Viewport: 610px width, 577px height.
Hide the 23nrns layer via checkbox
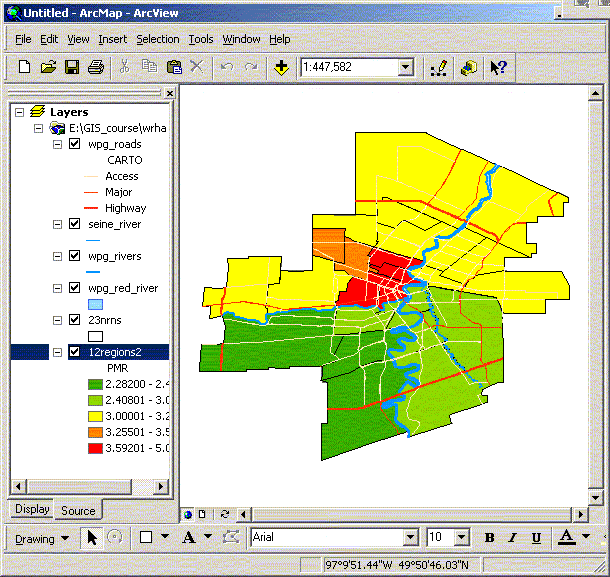[x=74, y=320]
